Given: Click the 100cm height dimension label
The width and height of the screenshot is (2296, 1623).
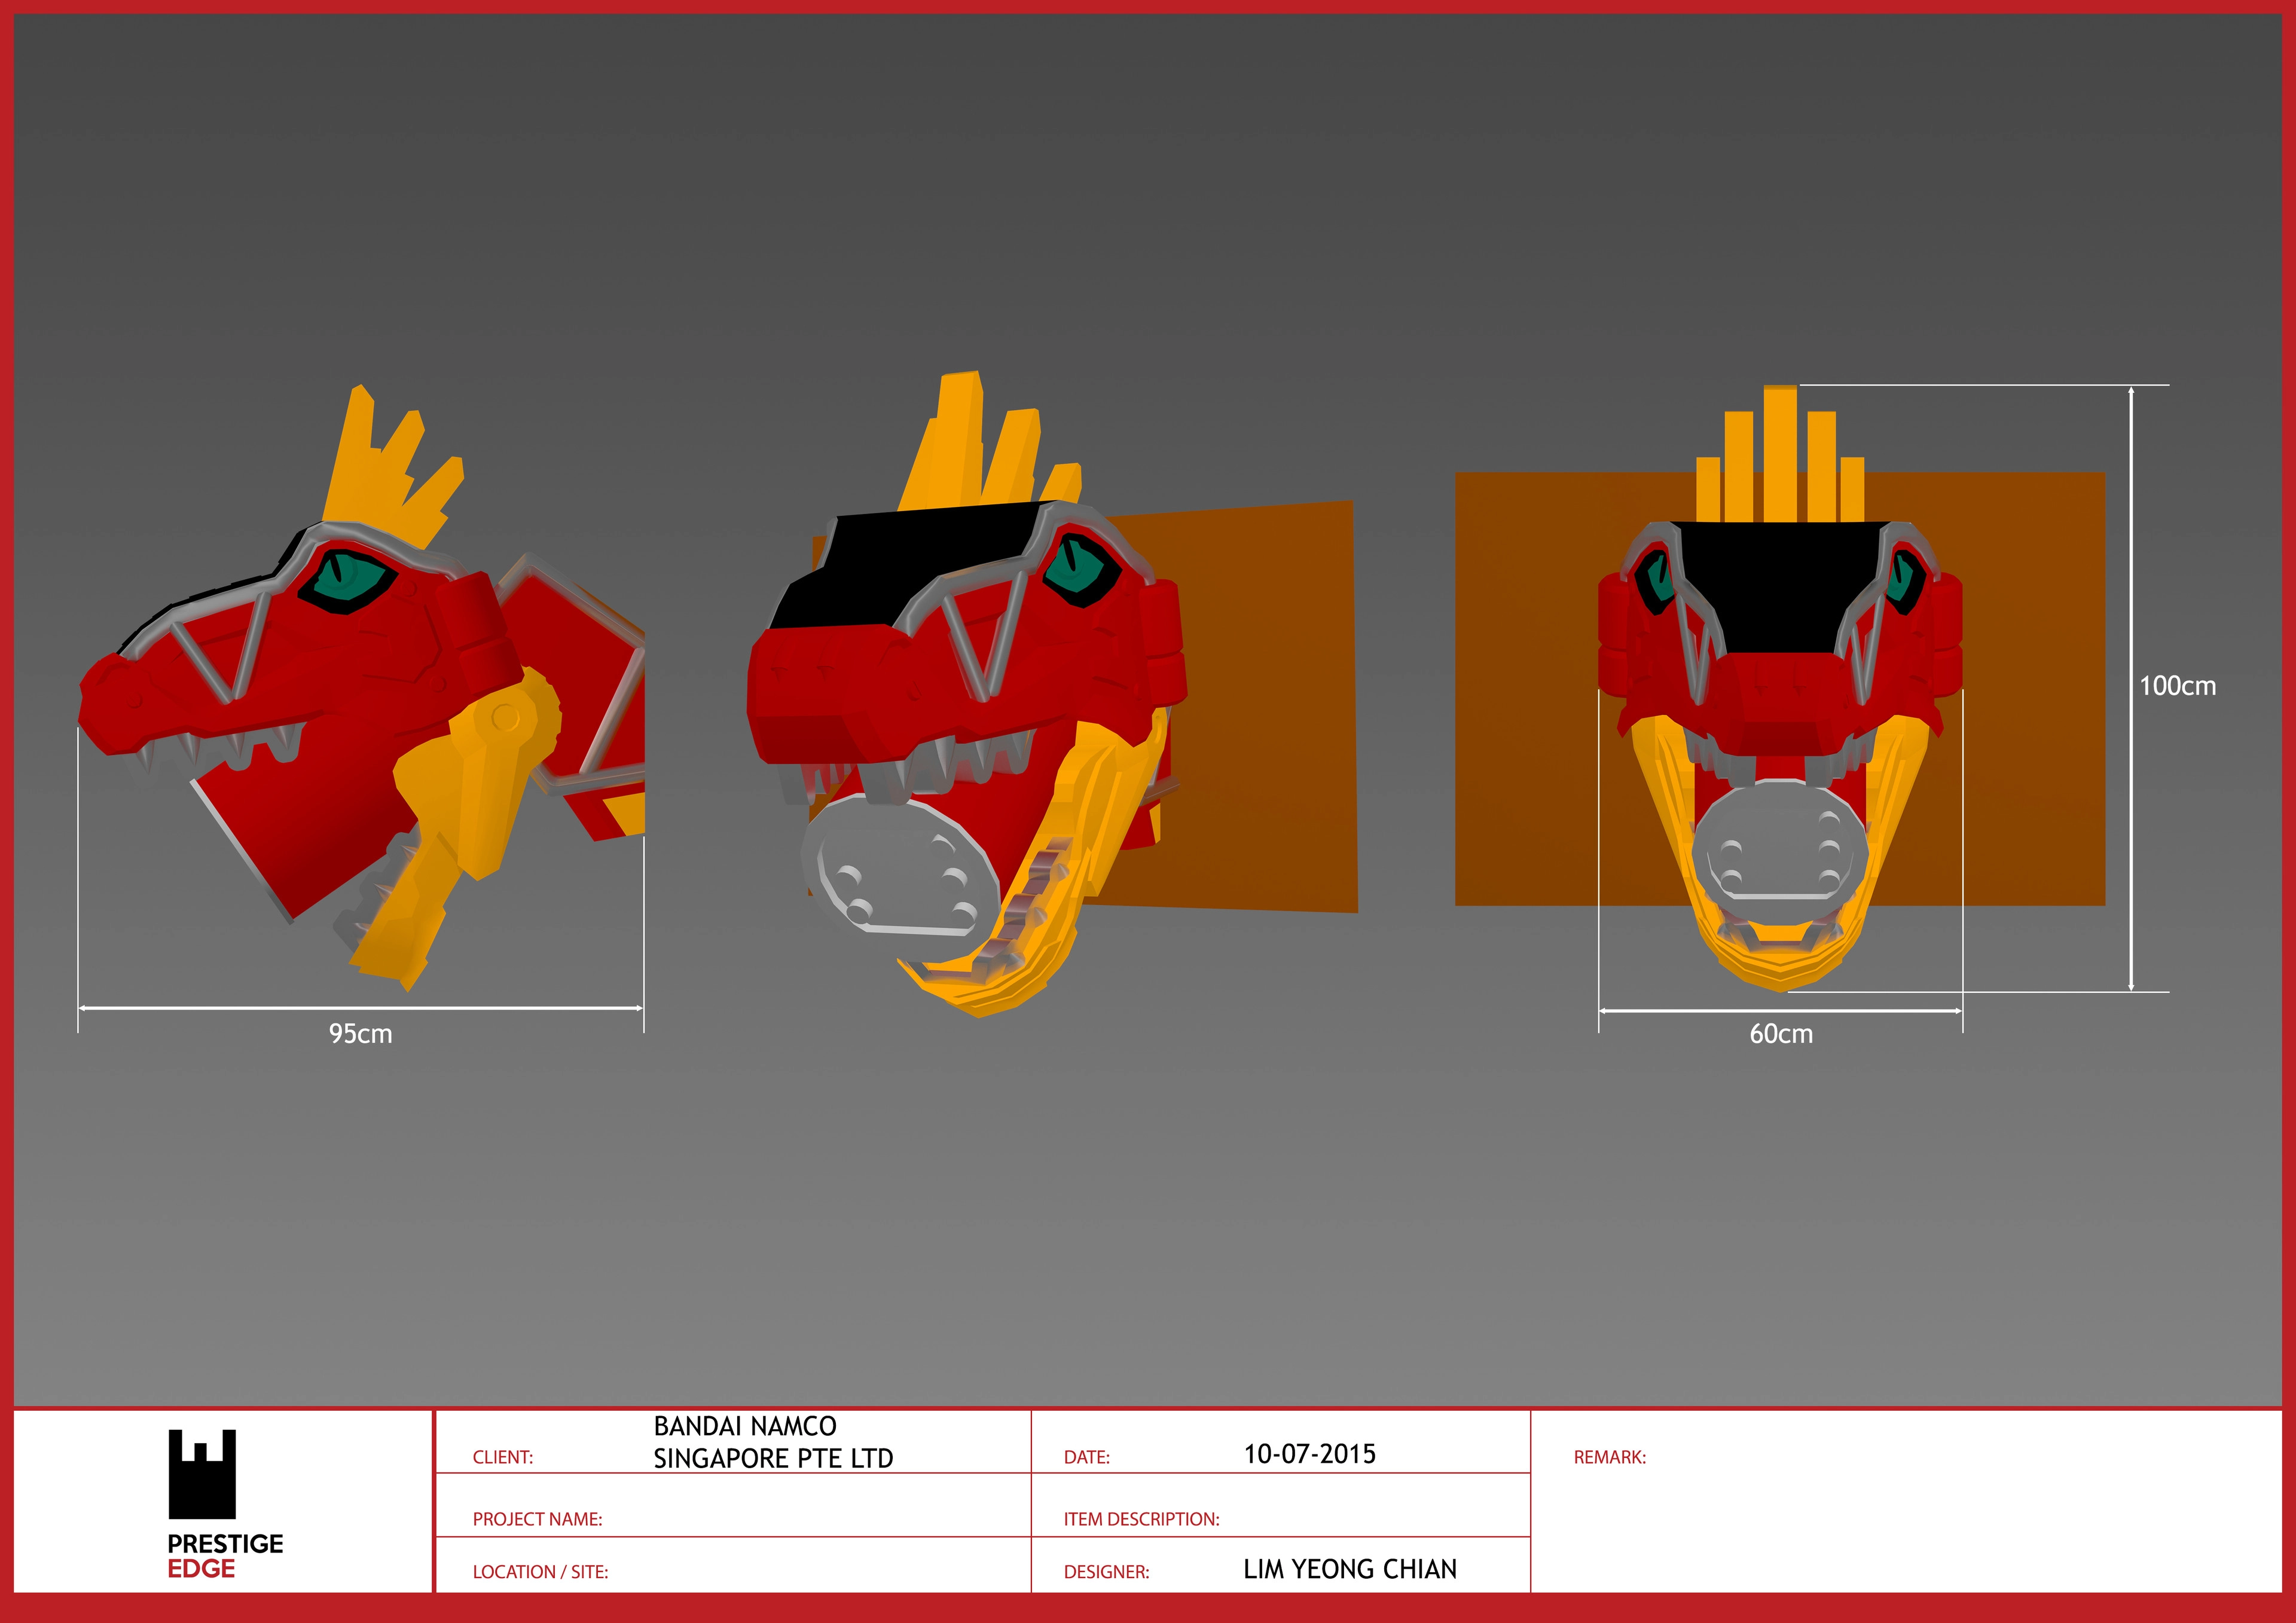Looking at the screenshot, I should pyautogui.click(x=2177, y=686).
